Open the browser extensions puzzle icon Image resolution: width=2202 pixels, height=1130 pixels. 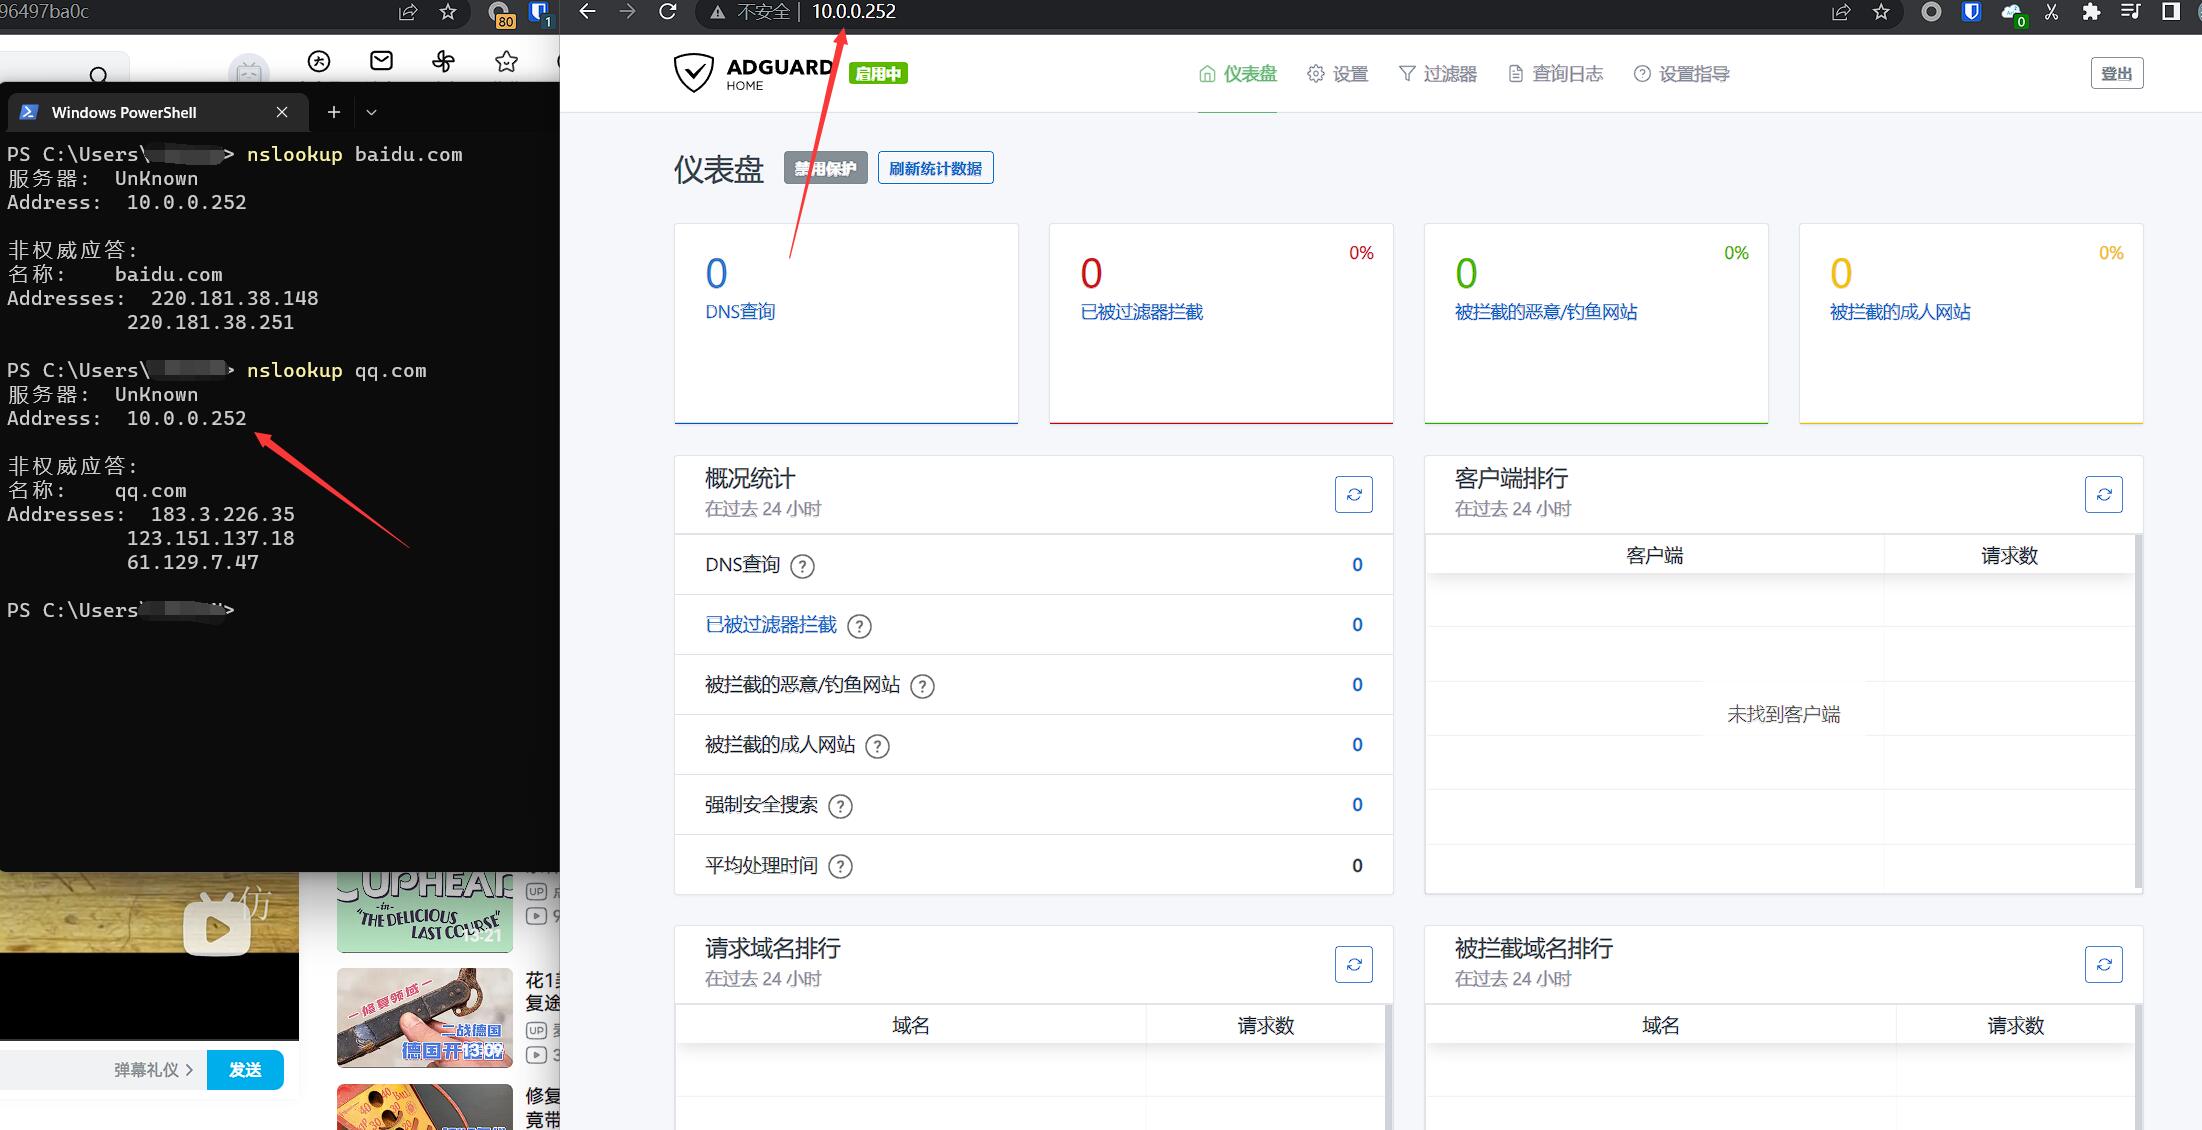(x=2091, y=12)
